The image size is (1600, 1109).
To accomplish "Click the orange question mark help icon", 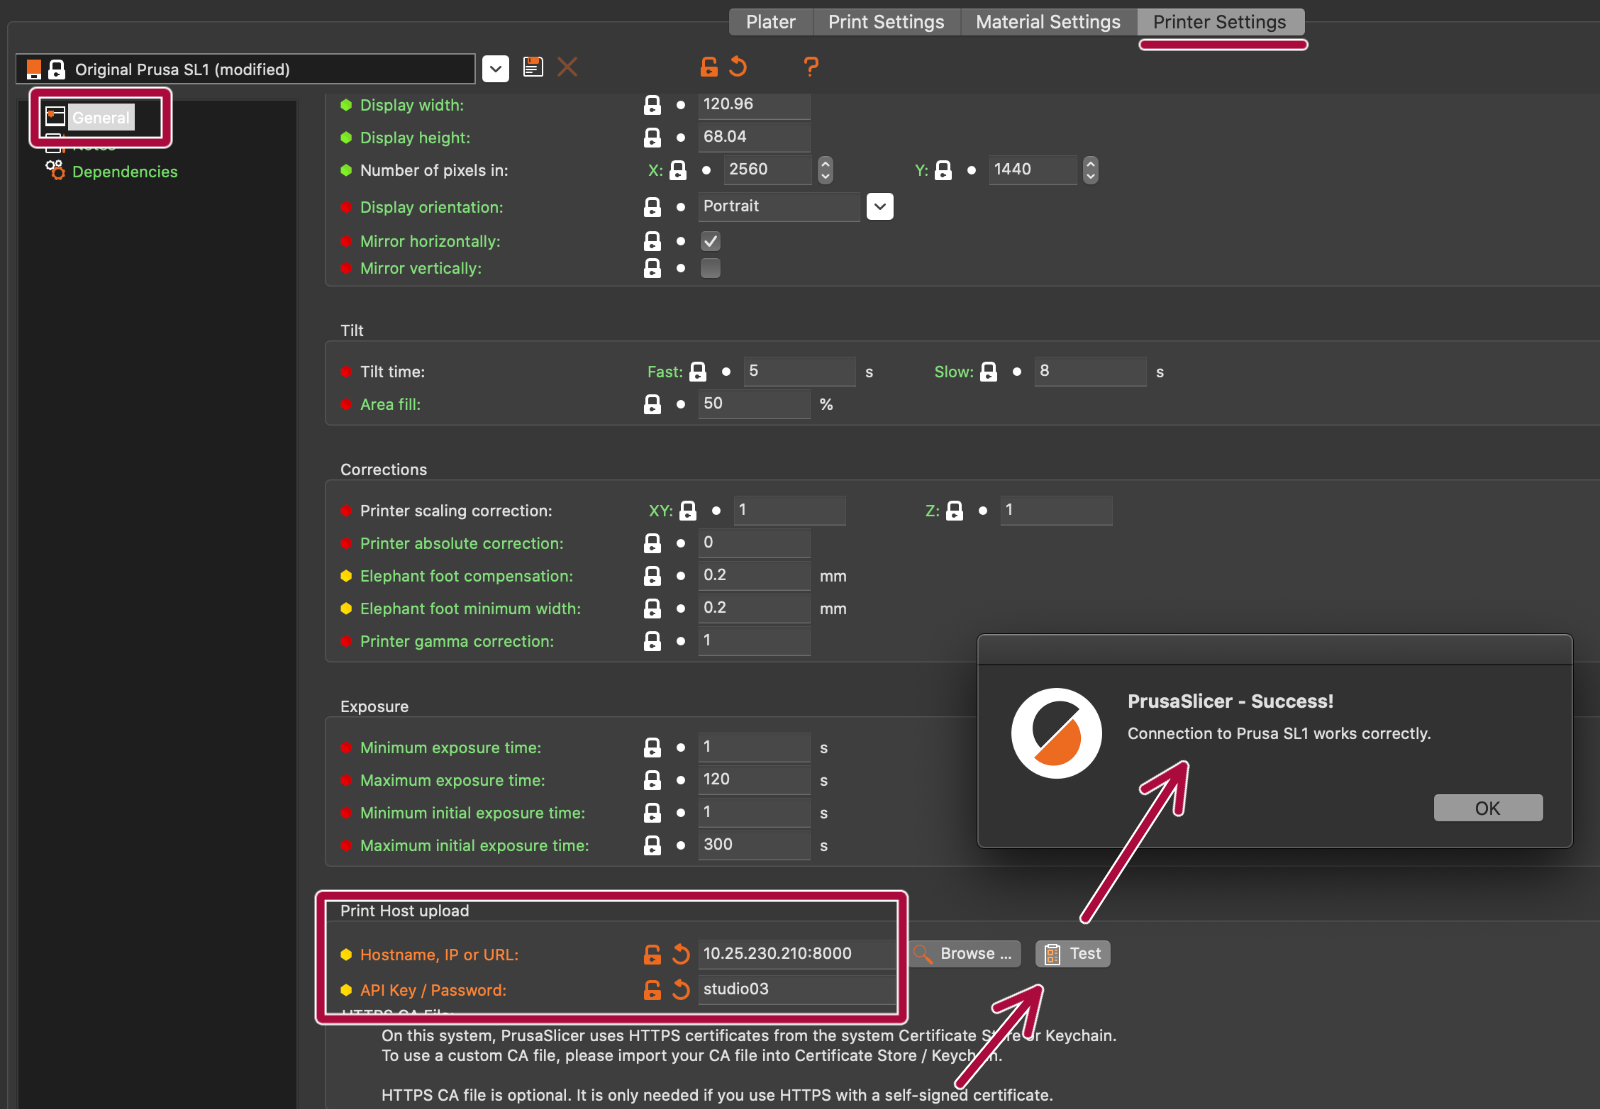I will point(811,67).
